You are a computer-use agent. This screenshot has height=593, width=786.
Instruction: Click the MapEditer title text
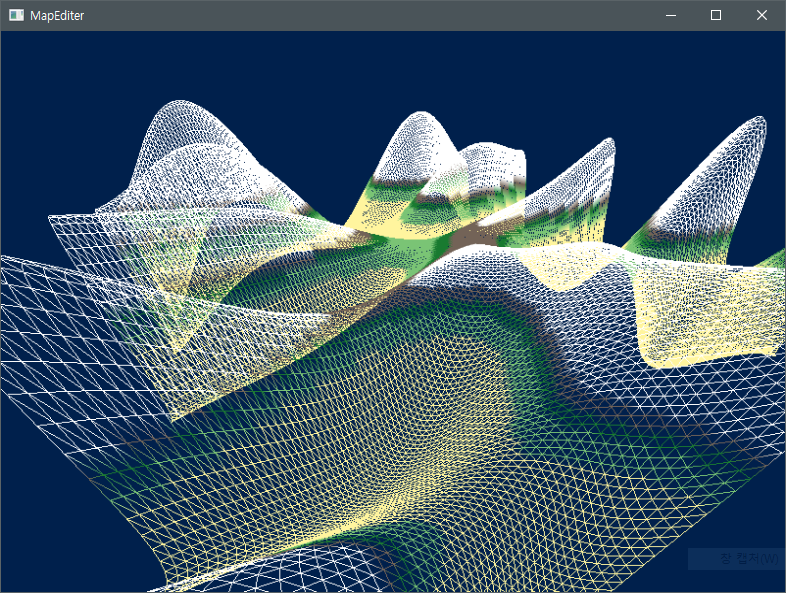click(57, 16)
